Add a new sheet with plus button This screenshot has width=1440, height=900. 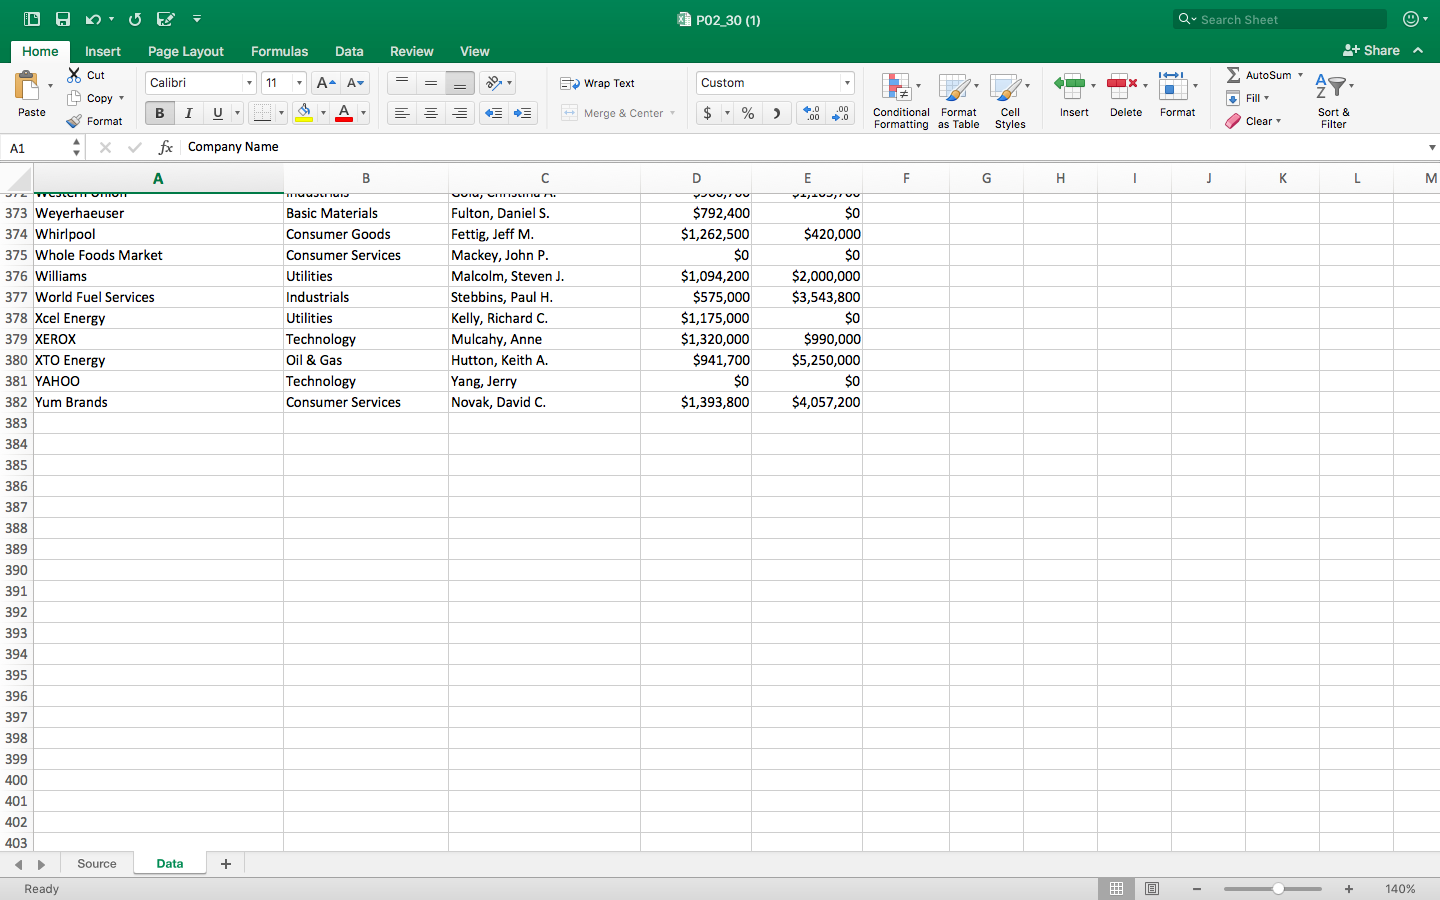pos(226,864)
